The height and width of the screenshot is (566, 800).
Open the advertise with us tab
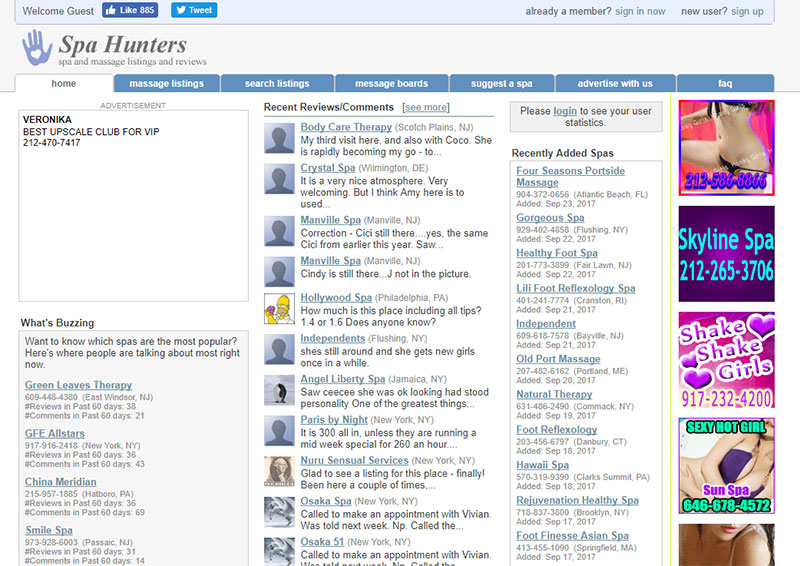(x=615, y=84)
